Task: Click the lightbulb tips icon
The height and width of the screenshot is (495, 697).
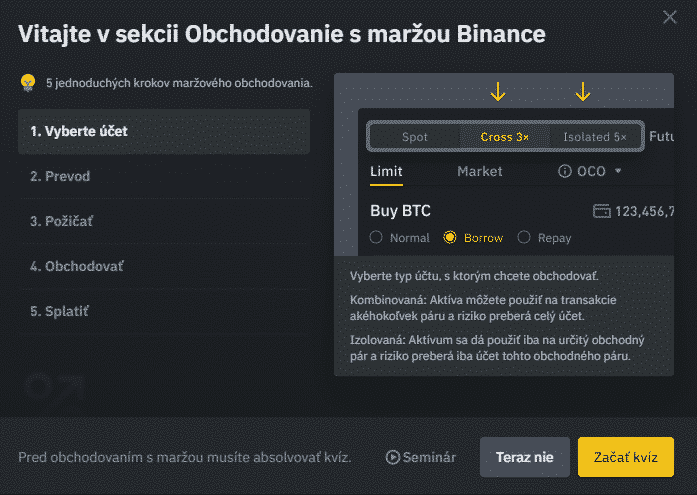Action: 28,83
